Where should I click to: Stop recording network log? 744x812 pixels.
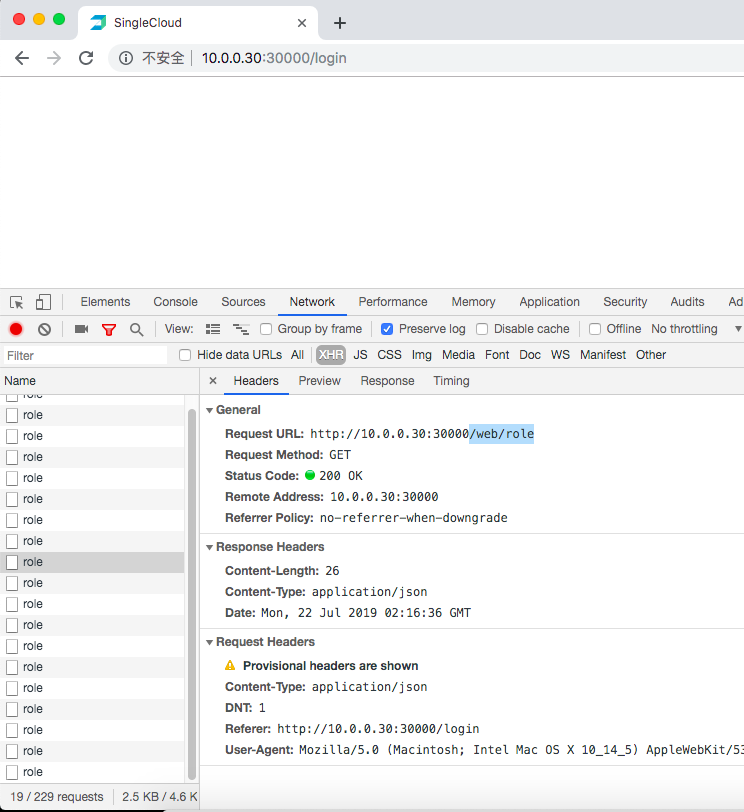point(16,329)
